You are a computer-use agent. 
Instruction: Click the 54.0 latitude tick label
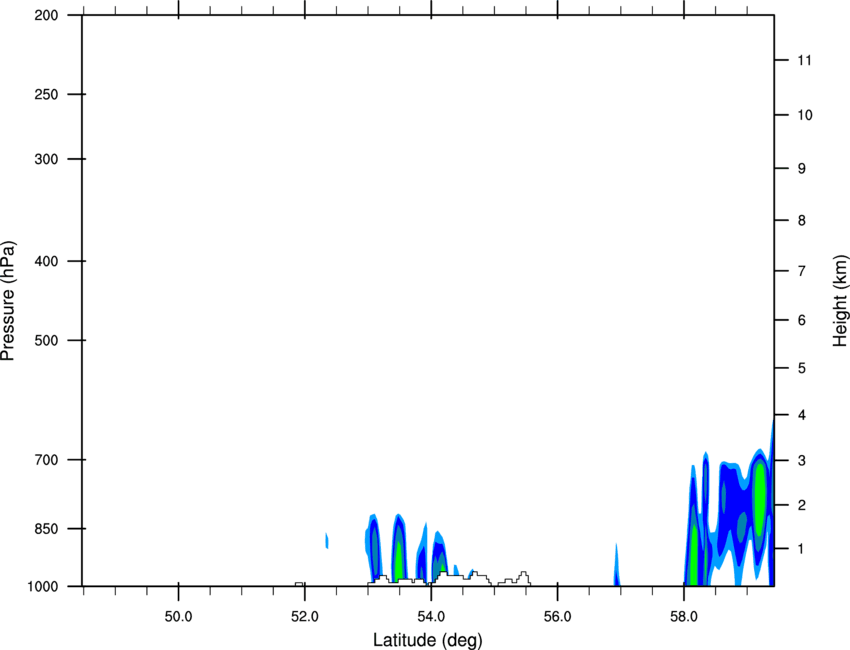(x=431, y=617)
